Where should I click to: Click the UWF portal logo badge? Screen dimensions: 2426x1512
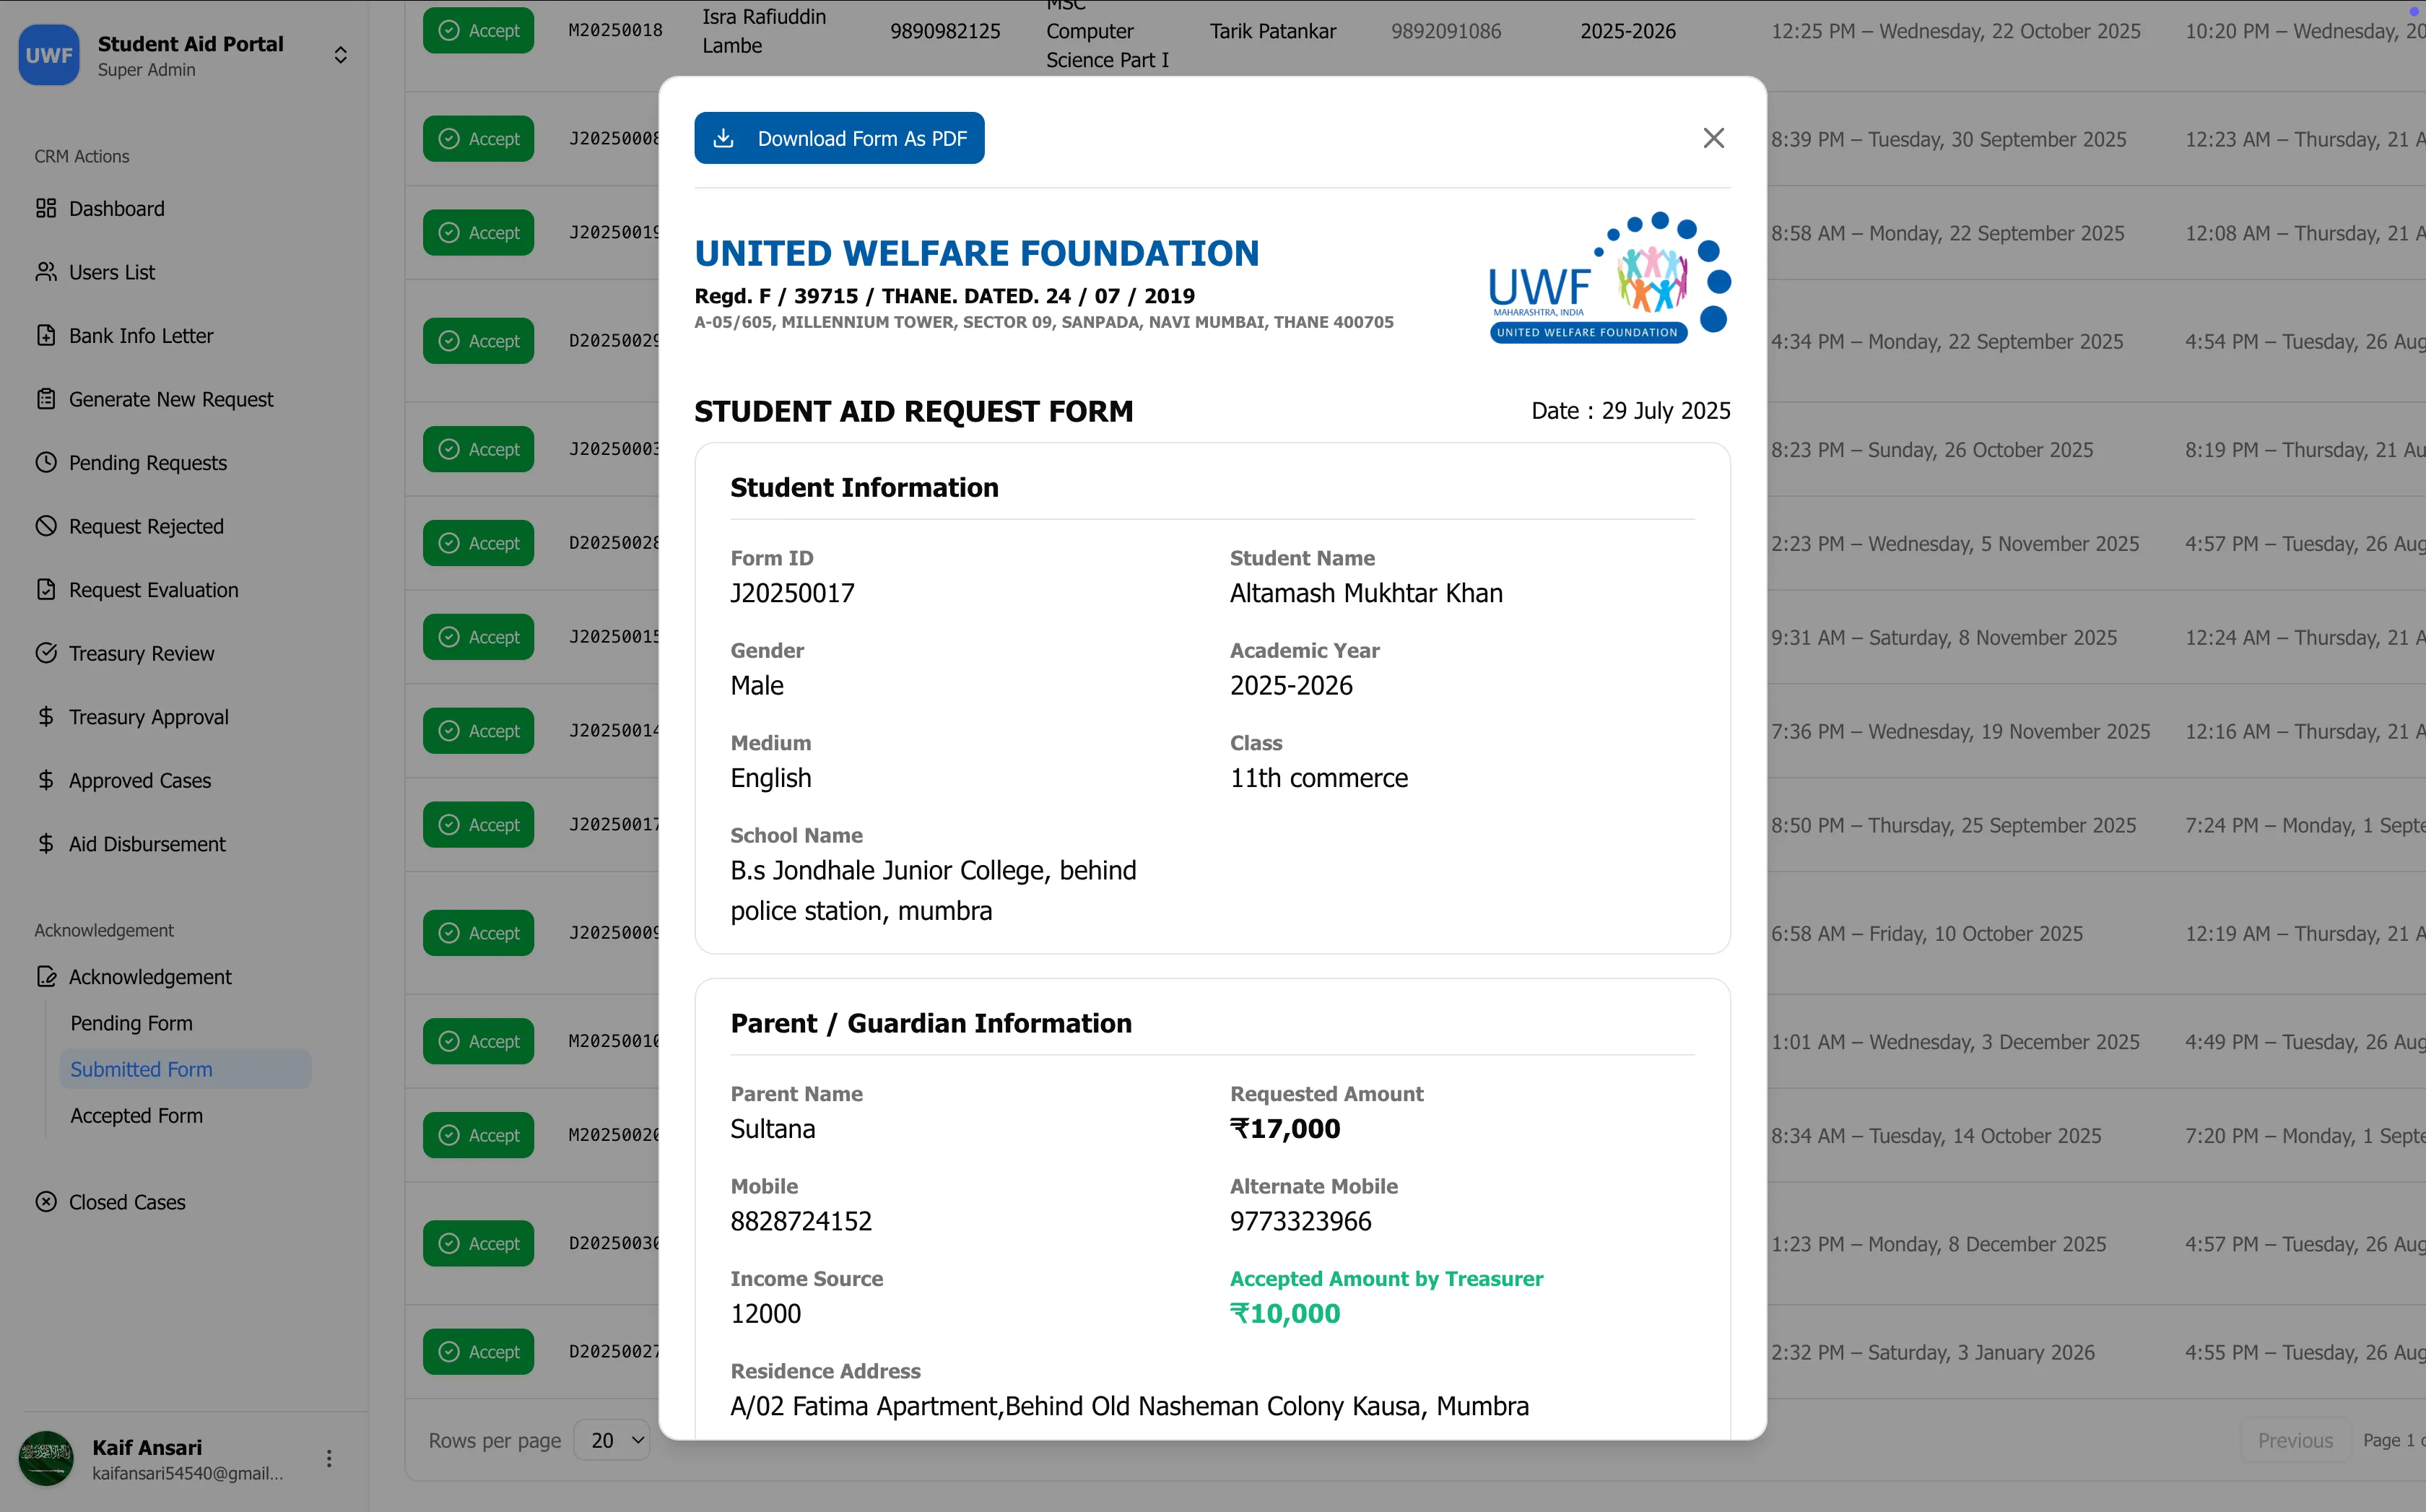(49, 55)
